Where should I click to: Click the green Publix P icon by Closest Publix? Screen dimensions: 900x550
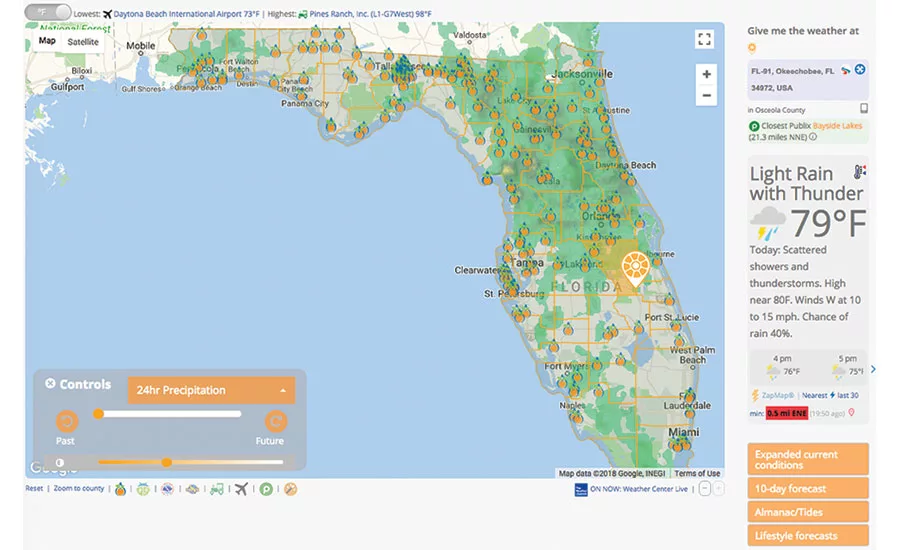pyautogui.click(x=754, y=126)
